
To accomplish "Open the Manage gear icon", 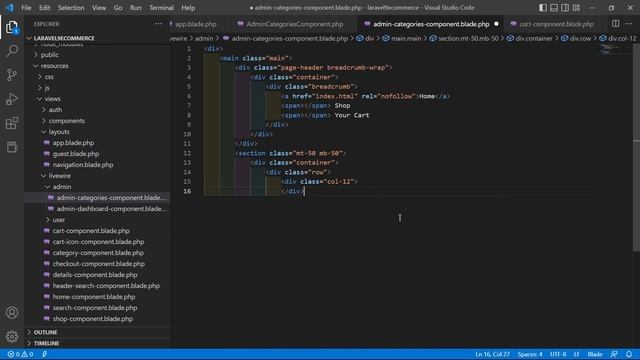I will coord(12,336).
